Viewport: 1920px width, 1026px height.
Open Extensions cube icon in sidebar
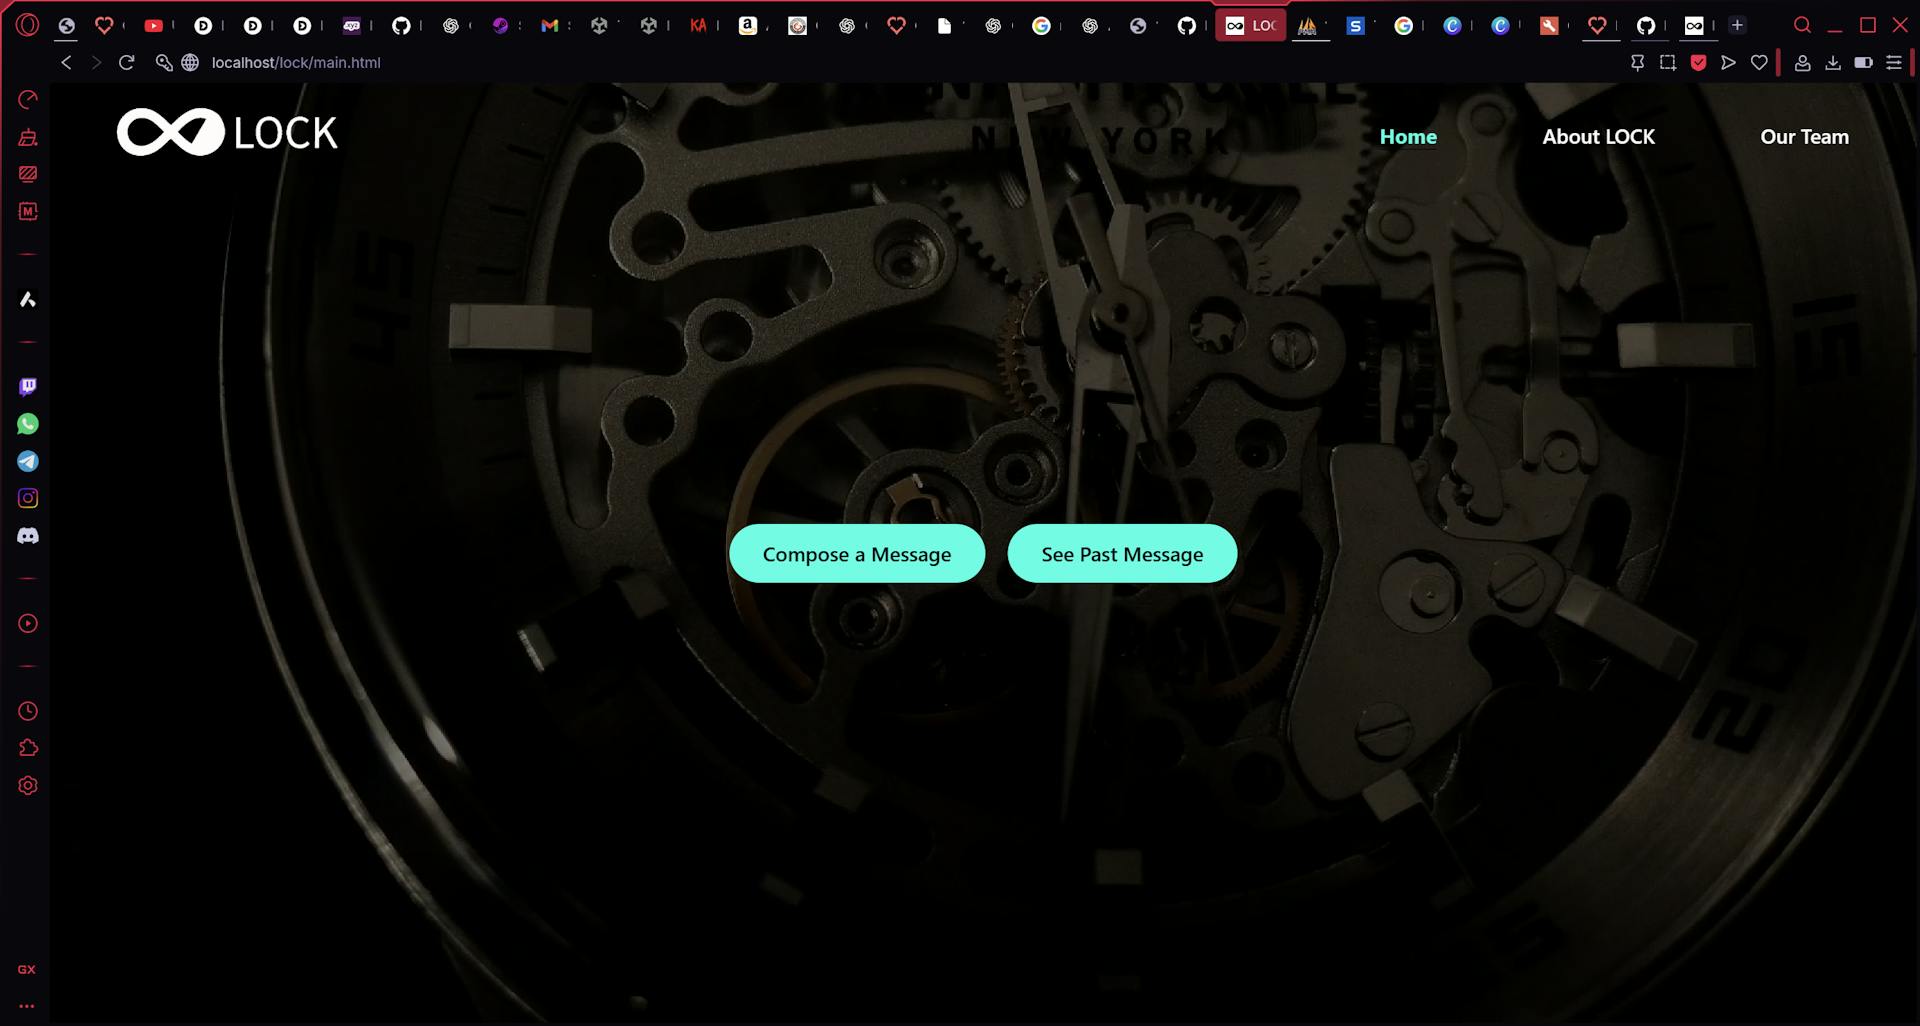(x=28, y=748)
